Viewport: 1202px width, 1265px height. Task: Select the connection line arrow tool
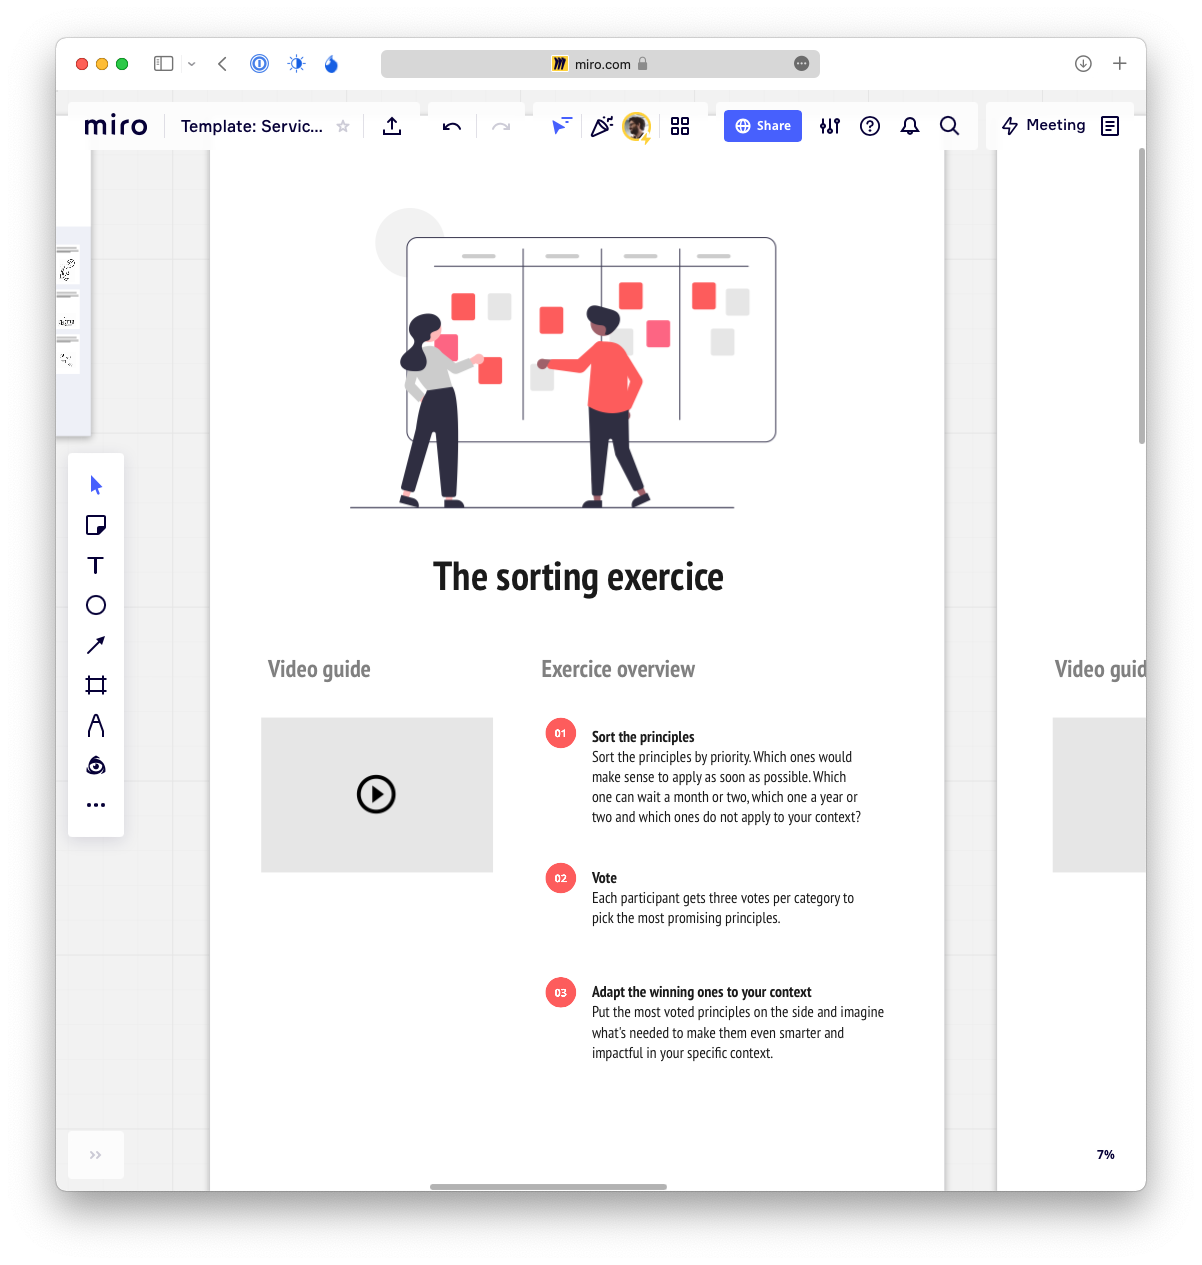coord(96,645)
